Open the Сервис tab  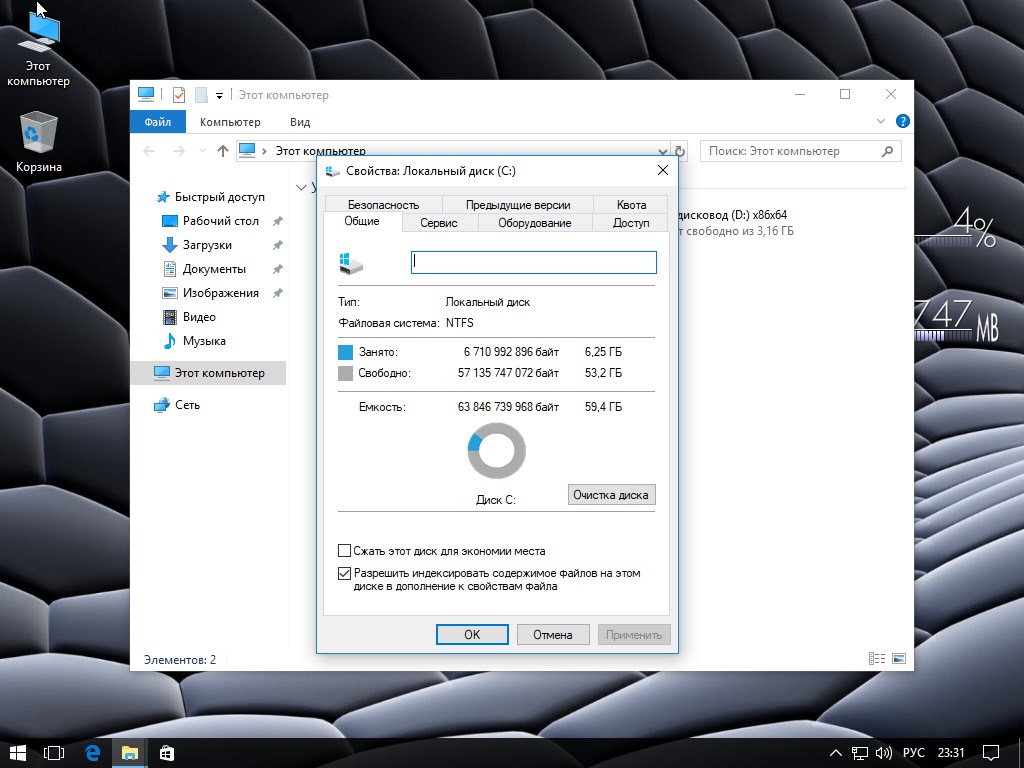pos(438,223)
